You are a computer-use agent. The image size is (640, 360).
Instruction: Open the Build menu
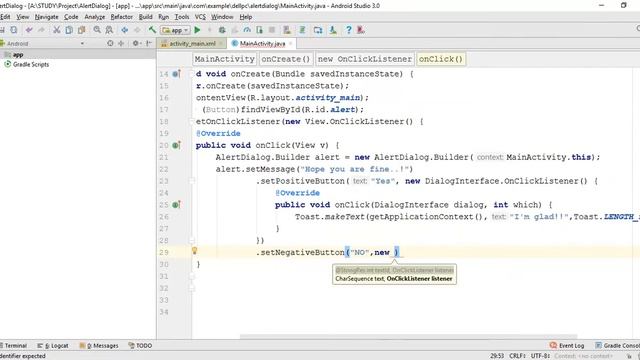(x=145, y=17)
